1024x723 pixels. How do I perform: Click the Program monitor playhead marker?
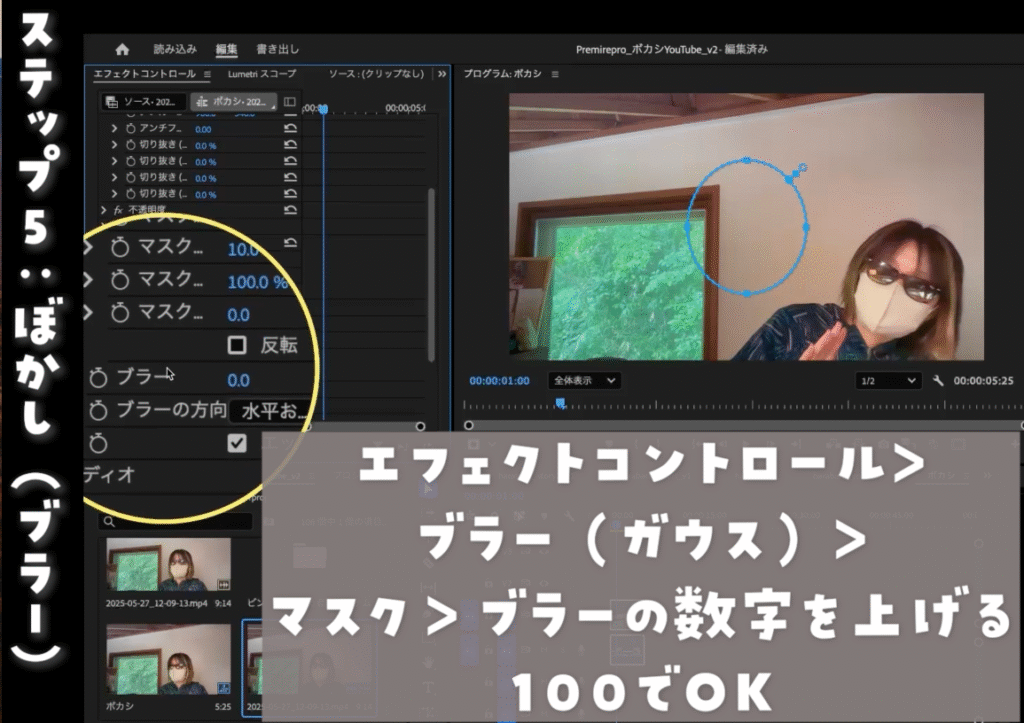(560, 403)
